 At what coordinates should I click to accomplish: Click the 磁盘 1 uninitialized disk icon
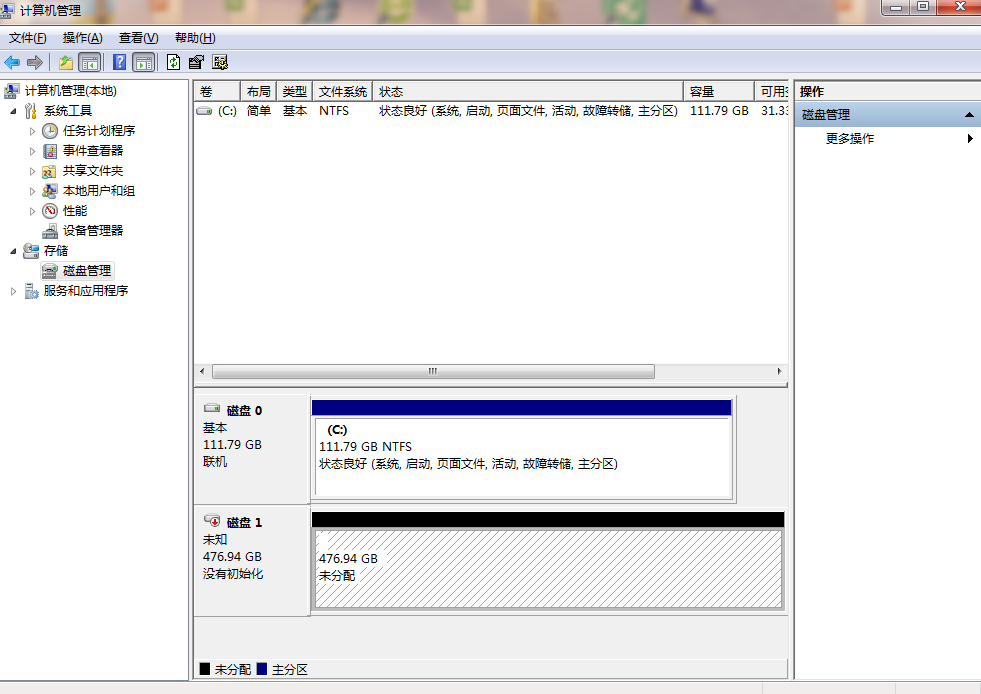pos(212,520)
